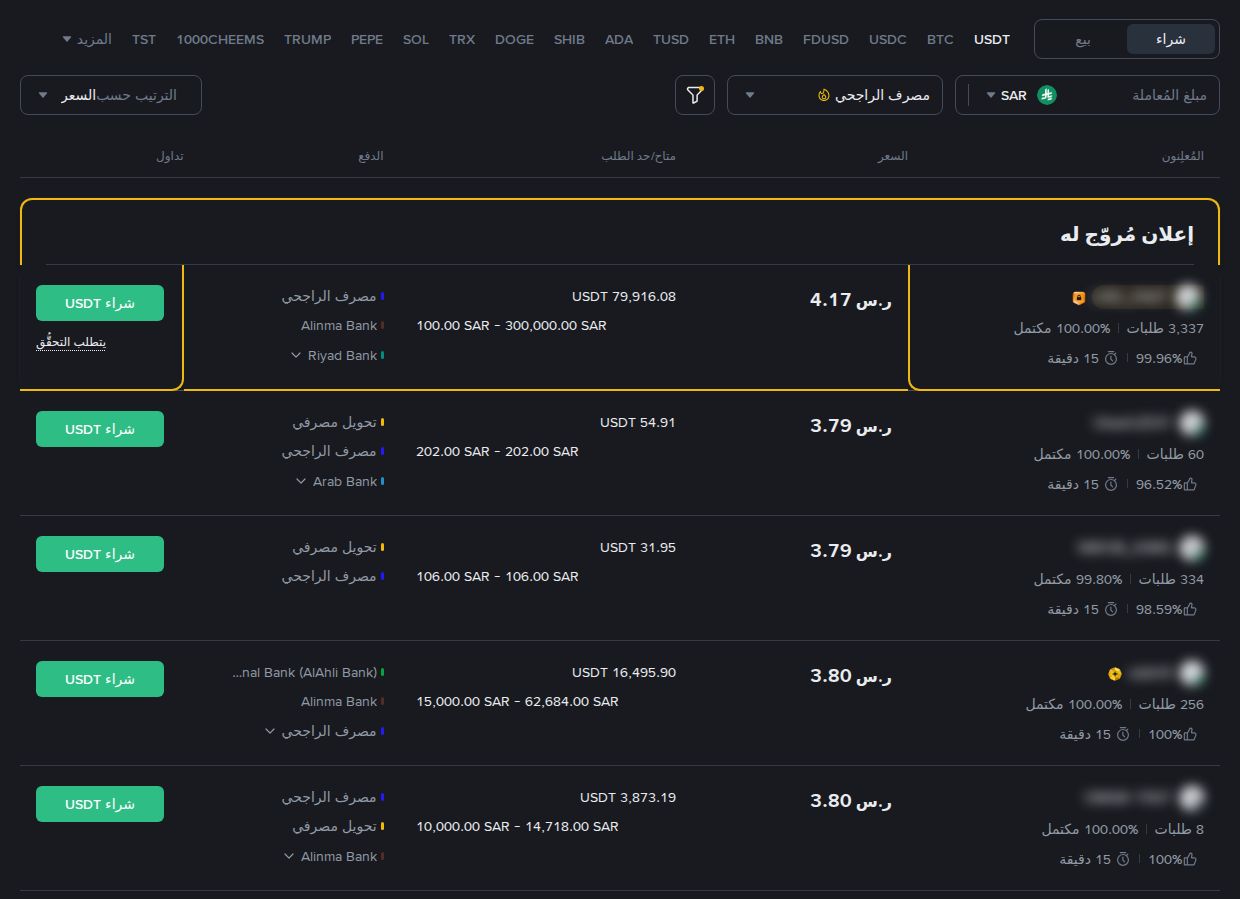Switch to the شراء (Buy) mode
The height and width of the screenshot is (899, 1240).
1171,39
